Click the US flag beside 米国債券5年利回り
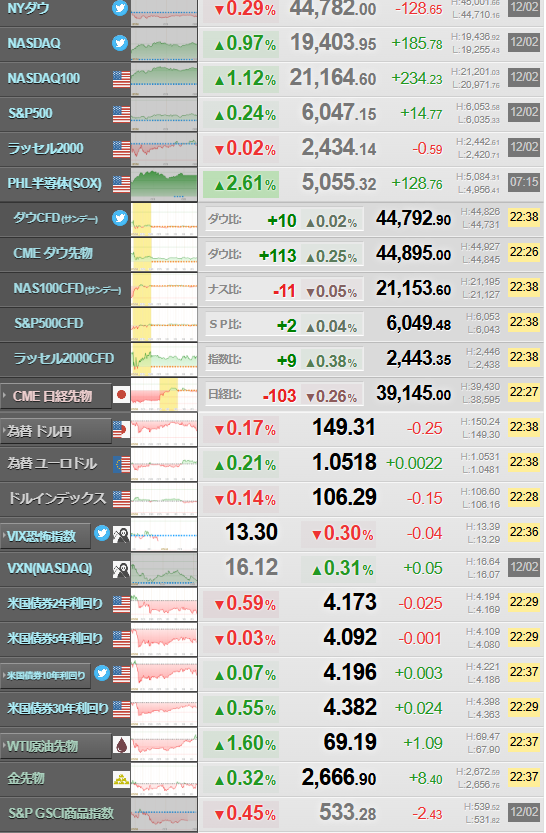The image size is (546, 833). point(121,639)
